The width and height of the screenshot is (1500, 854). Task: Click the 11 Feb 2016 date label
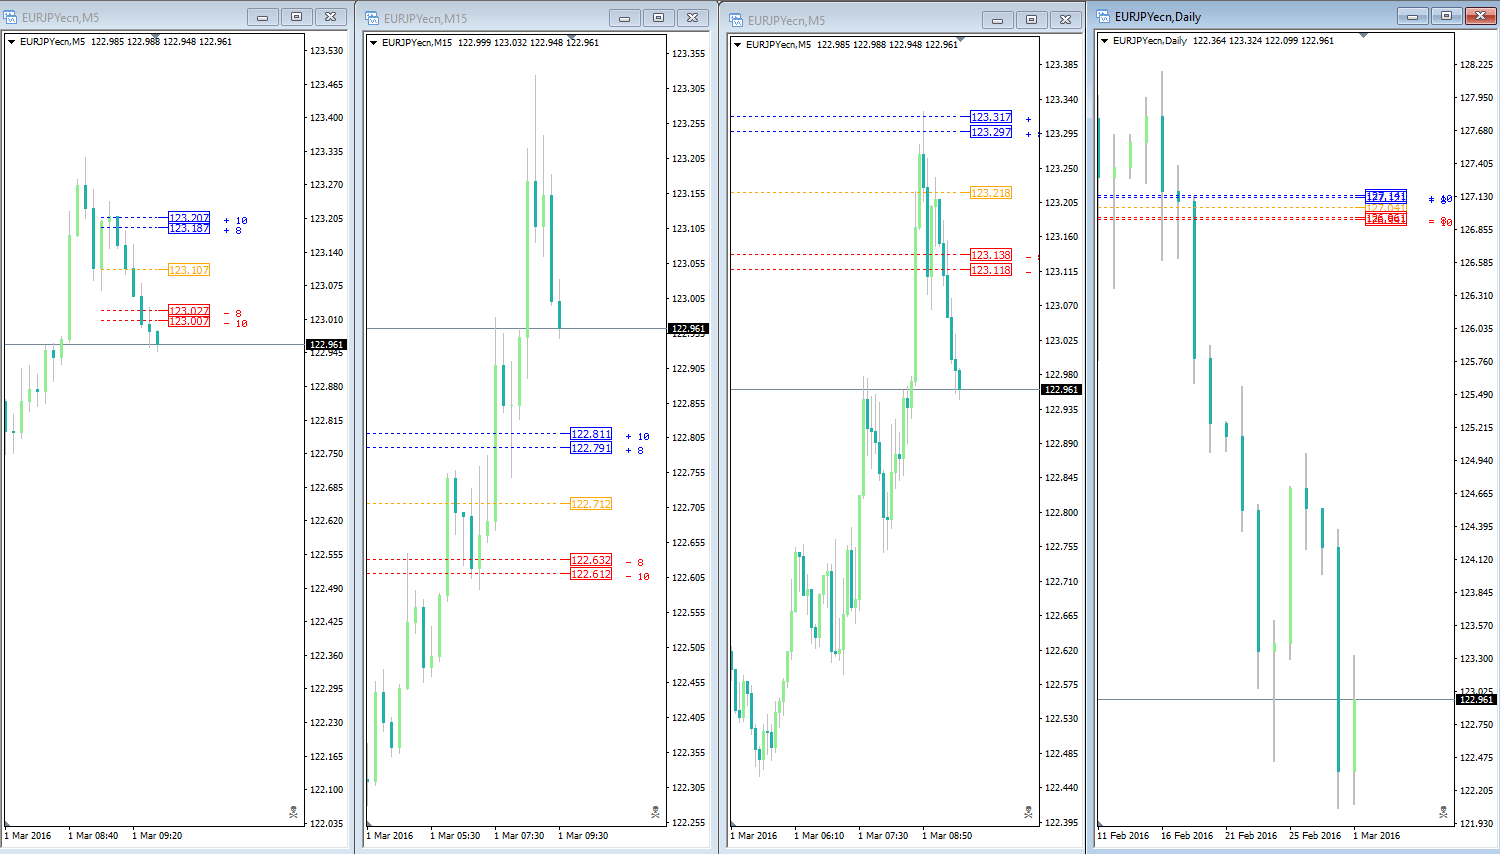(x=1123, y=836)
